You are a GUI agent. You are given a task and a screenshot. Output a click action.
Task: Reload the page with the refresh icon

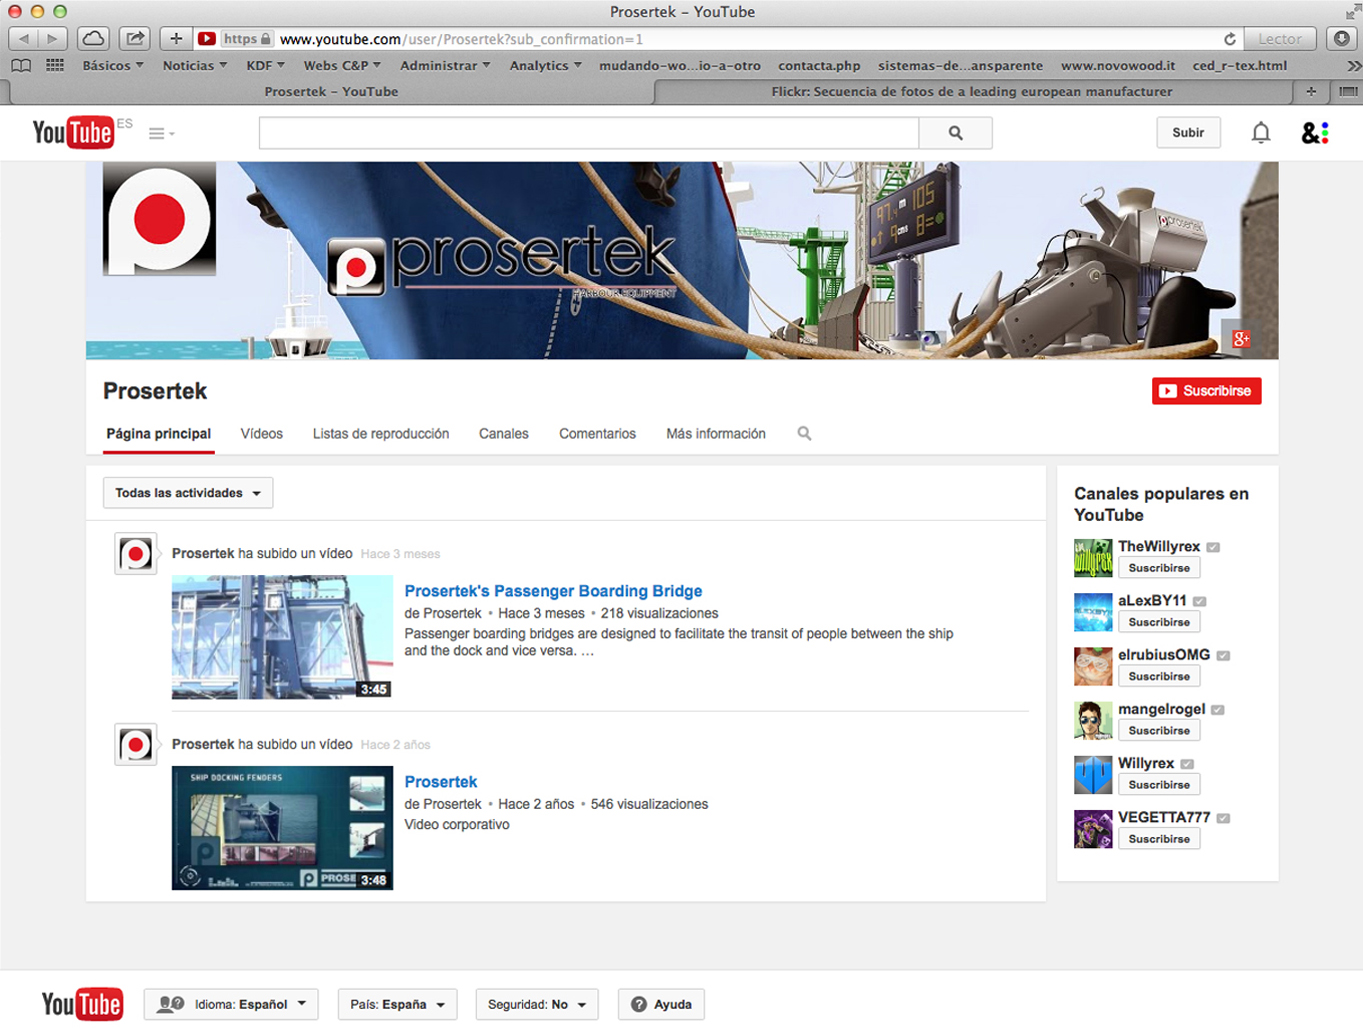coord(1229,39)
